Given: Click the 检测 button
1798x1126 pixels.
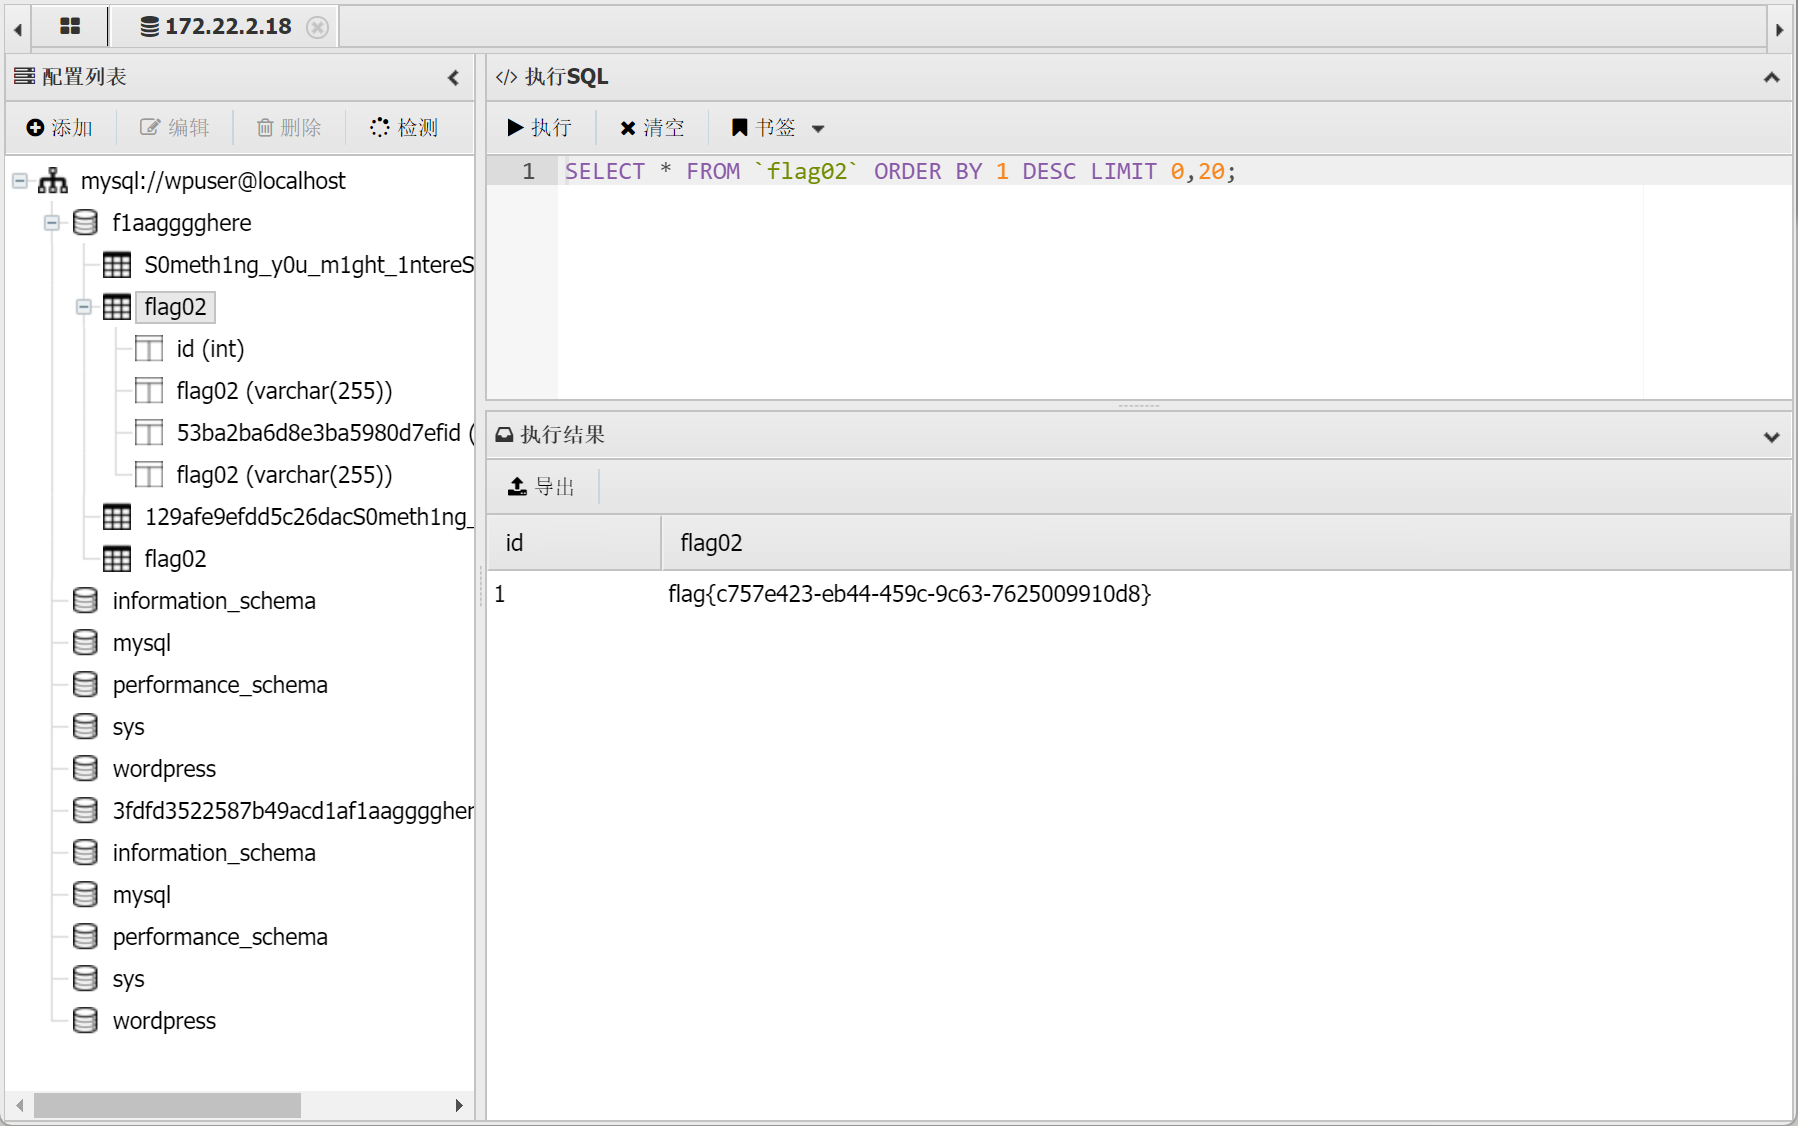Looking at the screenshot, I should tap(404, 127).
